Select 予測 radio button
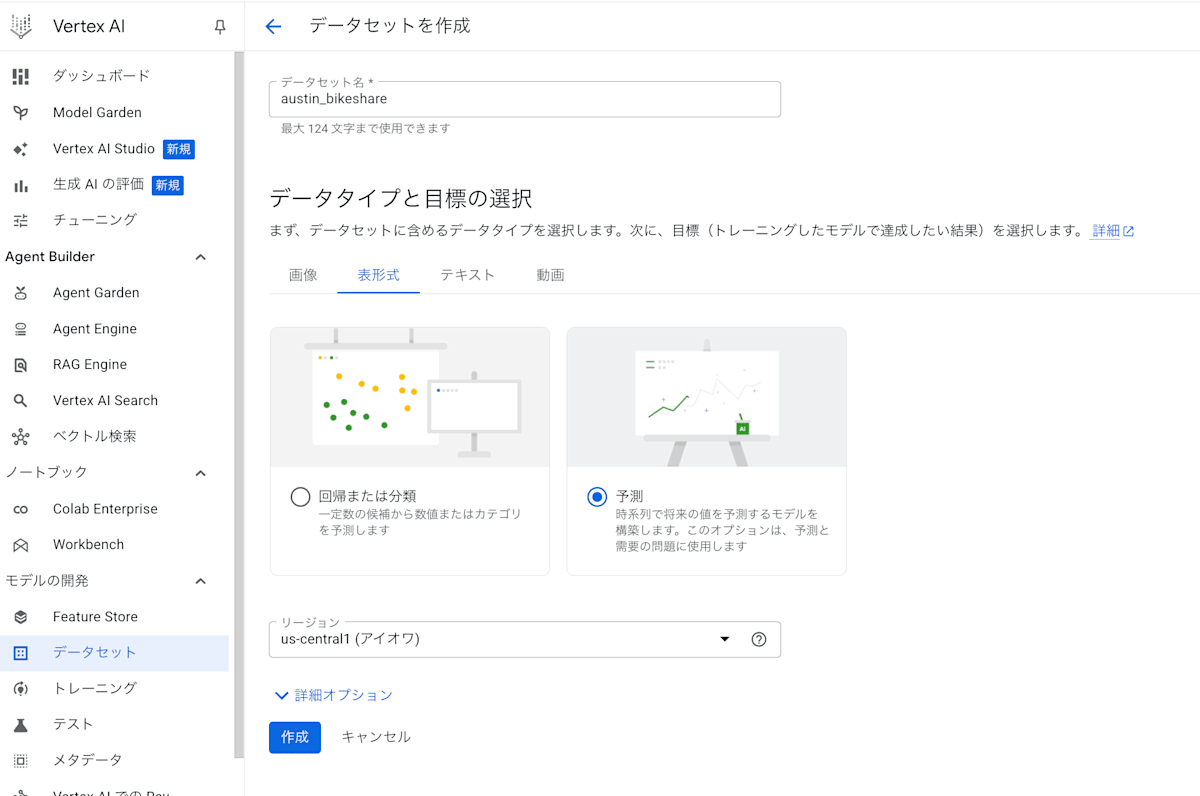Viewport: 1200px width, 796px height. tap(597, 497)
